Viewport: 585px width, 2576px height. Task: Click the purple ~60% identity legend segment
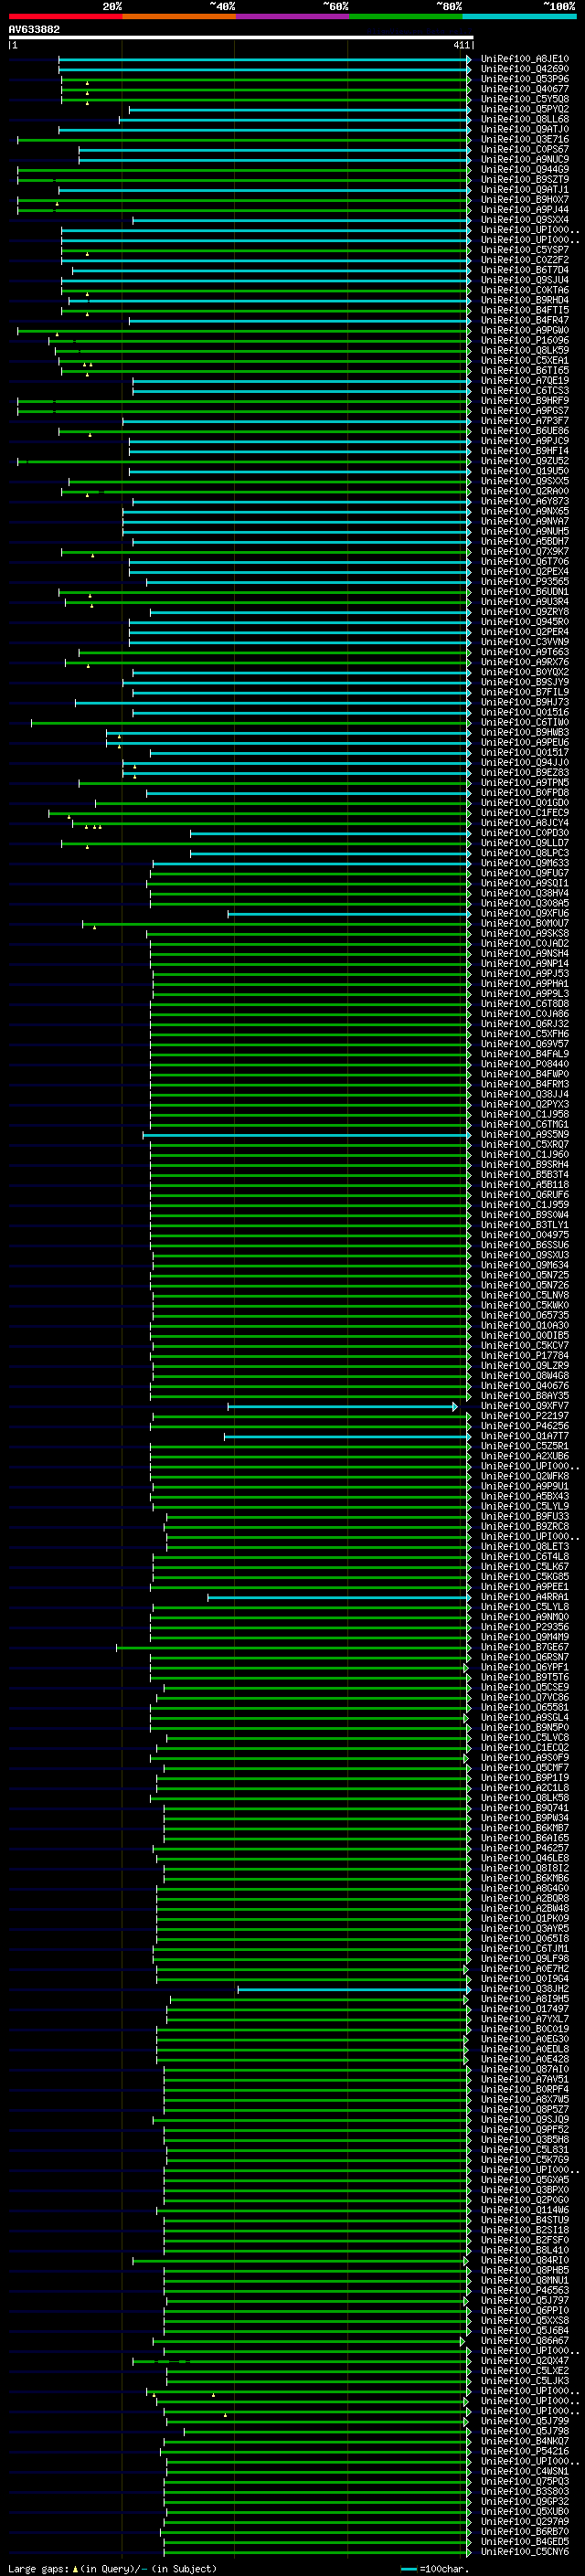pos(292,16)
